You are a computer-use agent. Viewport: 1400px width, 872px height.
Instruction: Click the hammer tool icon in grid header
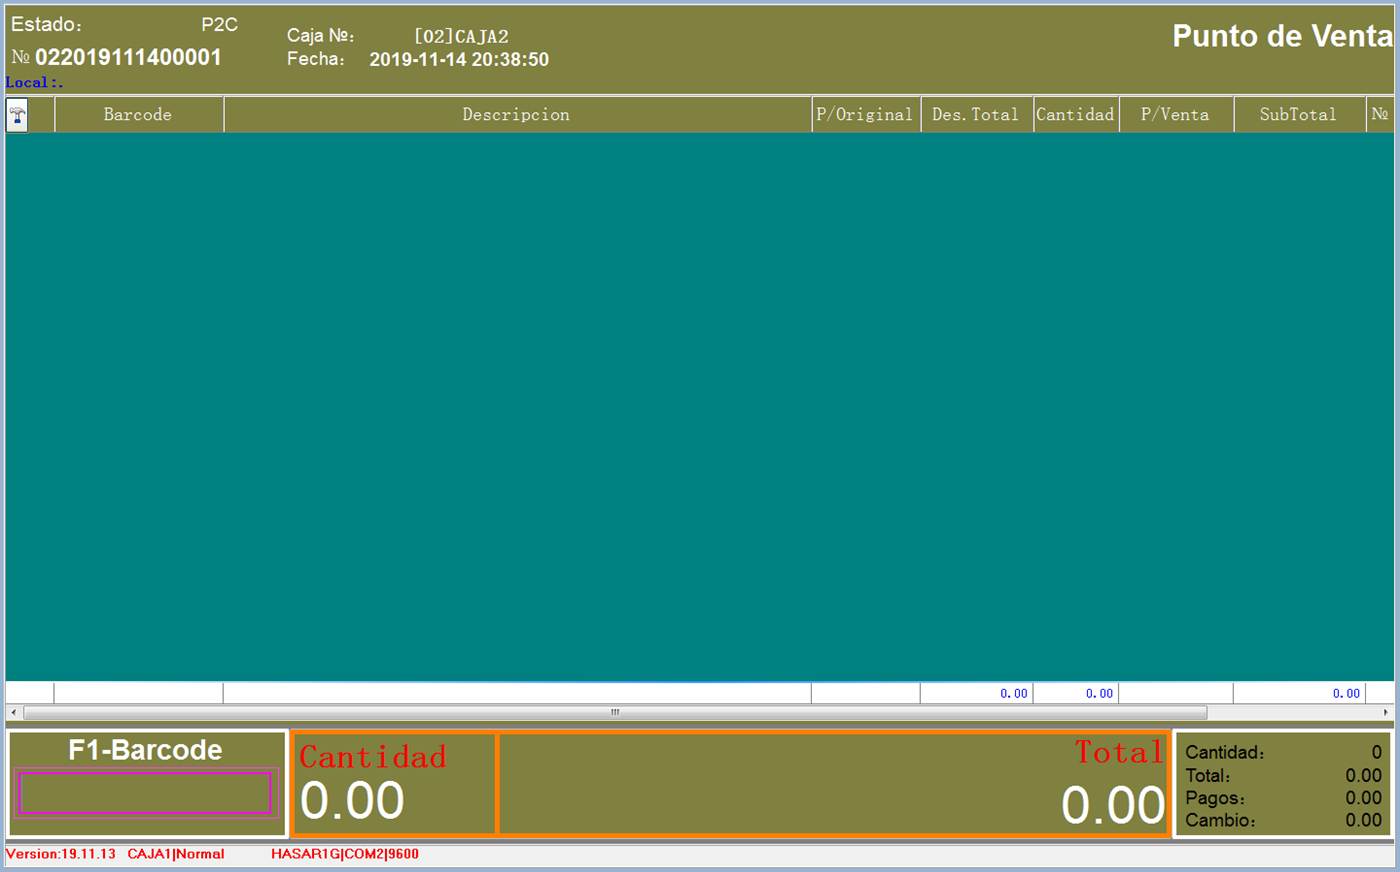pos(17,115)
